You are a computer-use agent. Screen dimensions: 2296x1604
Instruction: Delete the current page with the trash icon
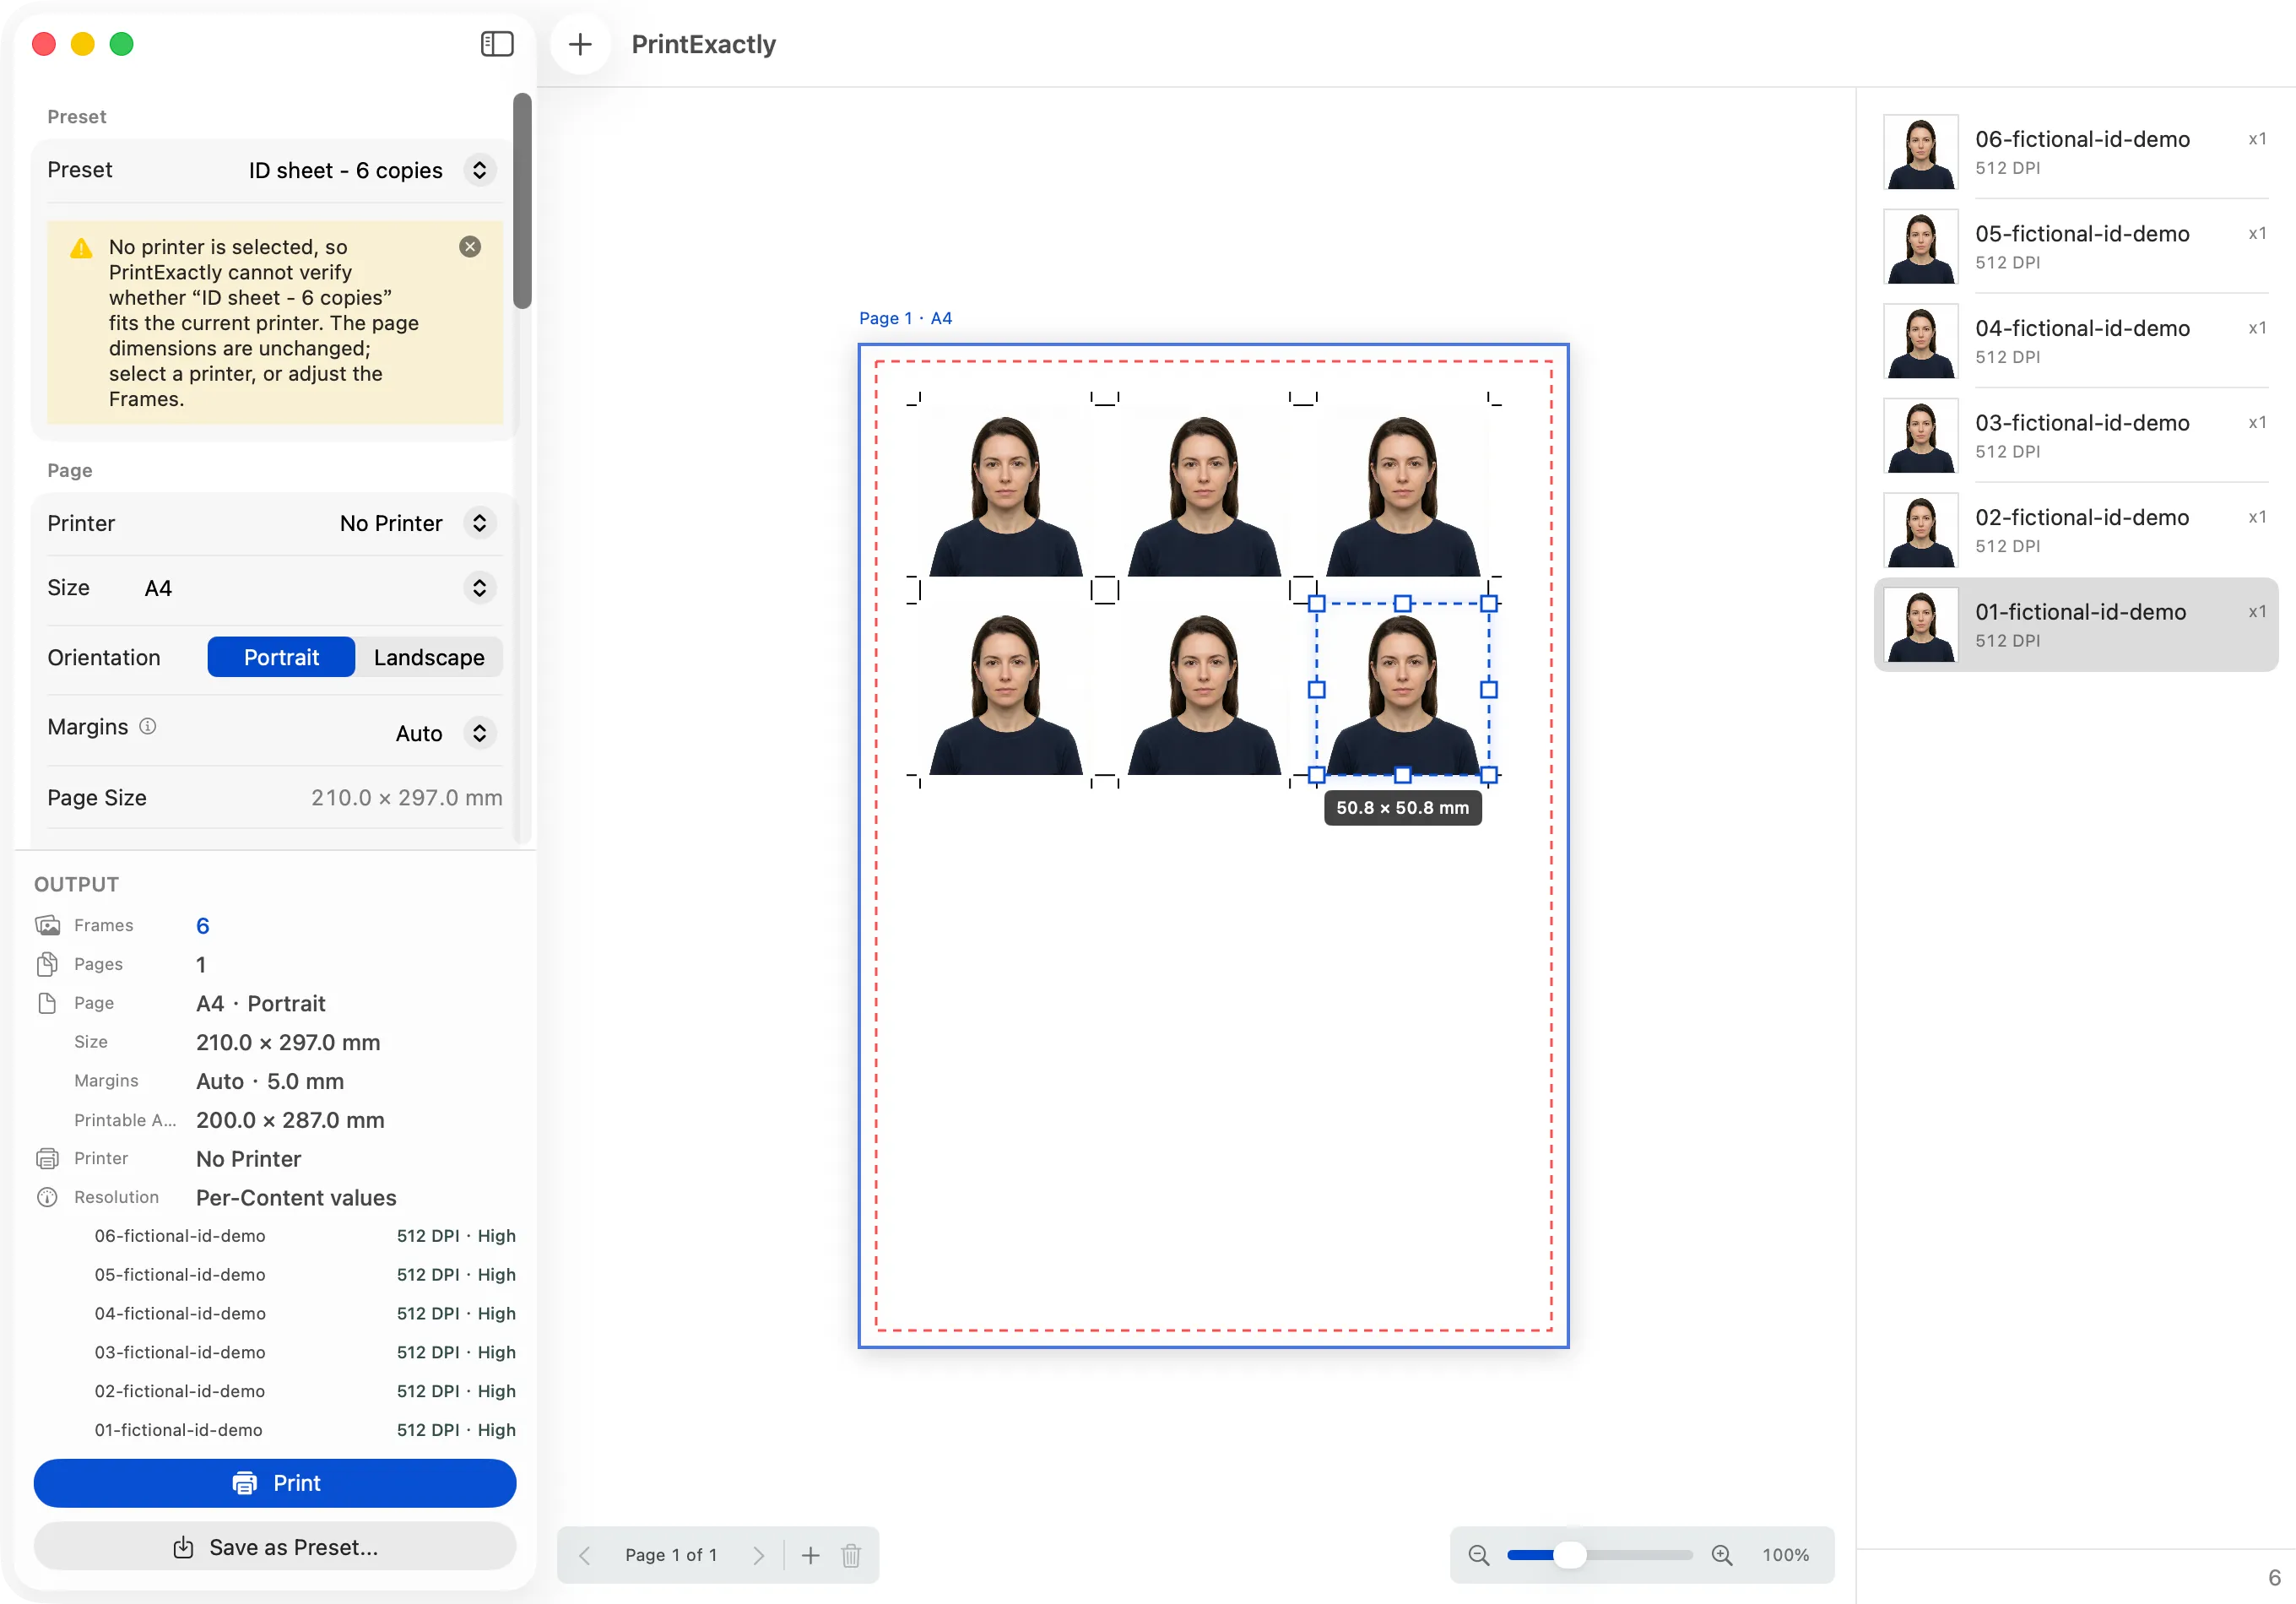851,1555
